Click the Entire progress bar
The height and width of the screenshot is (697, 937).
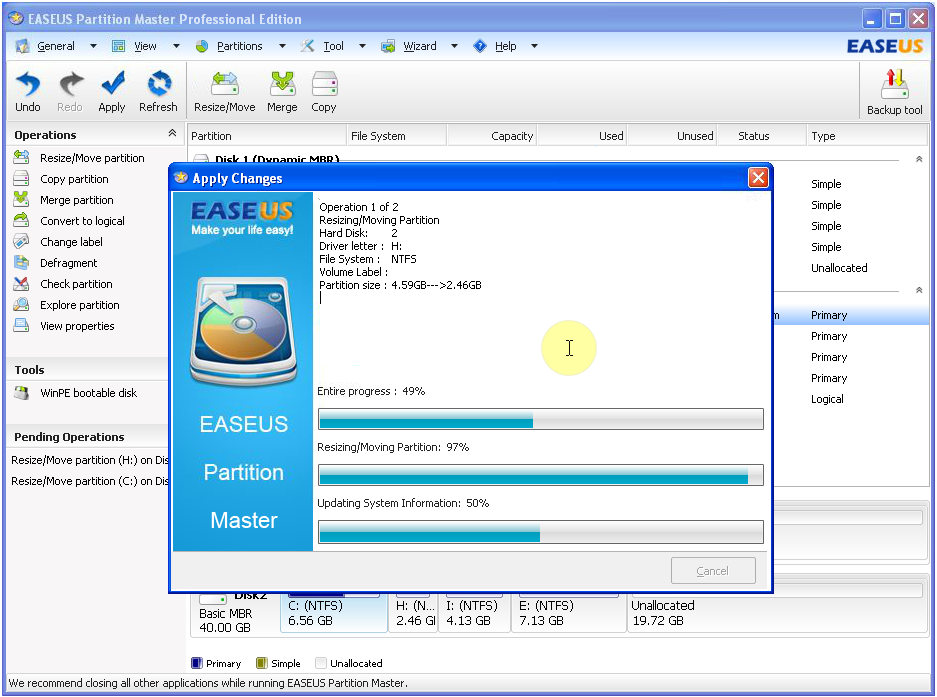[541, 419]
